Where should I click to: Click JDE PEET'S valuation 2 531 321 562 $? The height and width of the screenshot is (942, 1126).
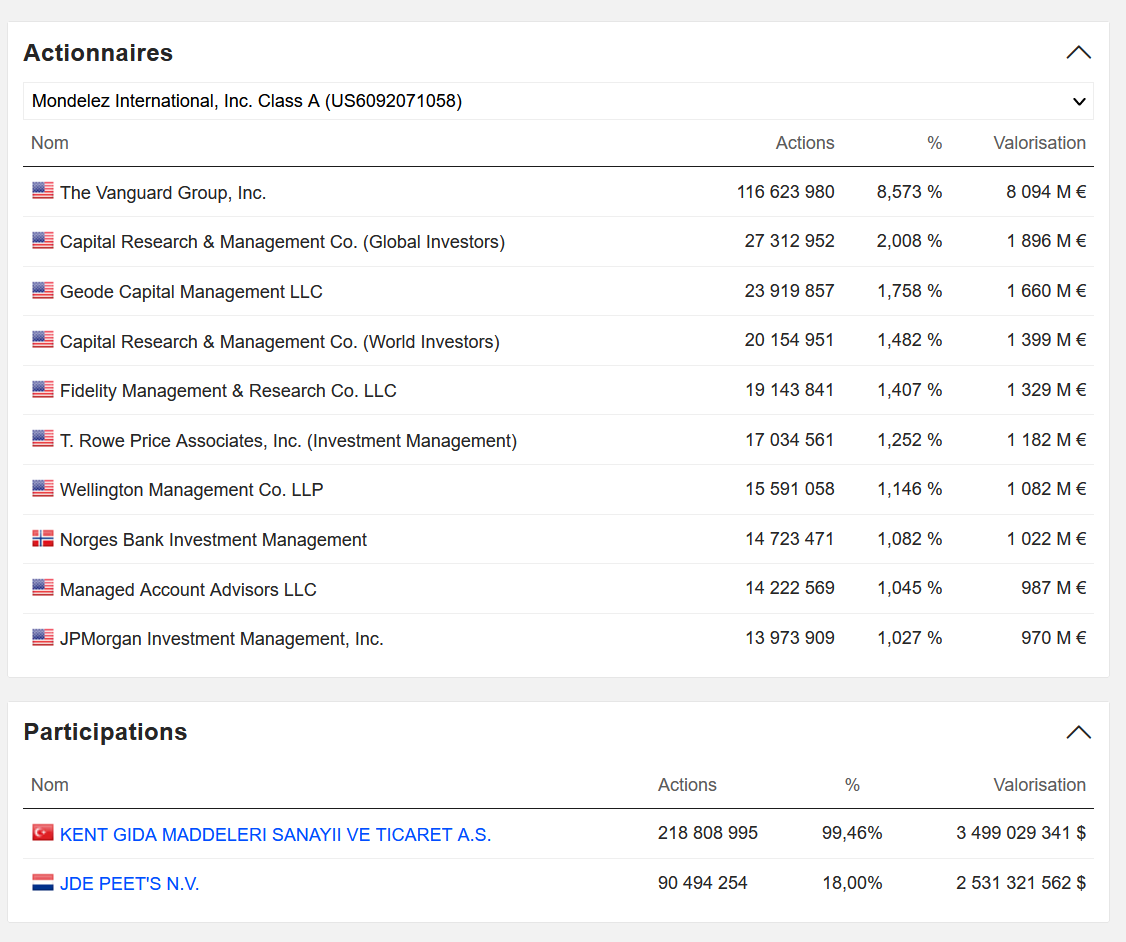point(1020,882)
